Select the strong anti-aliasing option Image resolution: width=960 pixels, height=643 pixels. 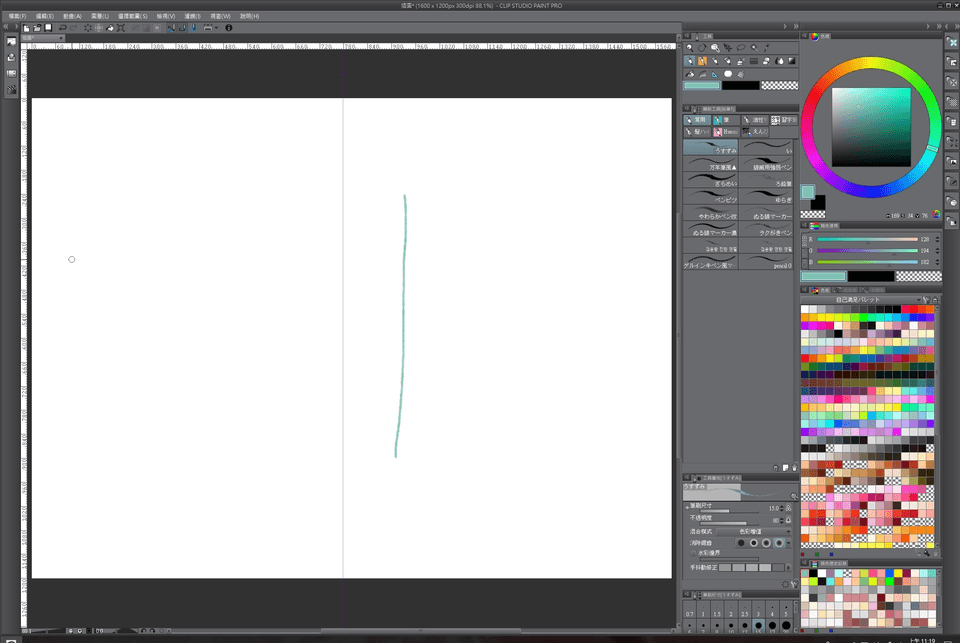[x=779, y=543]
